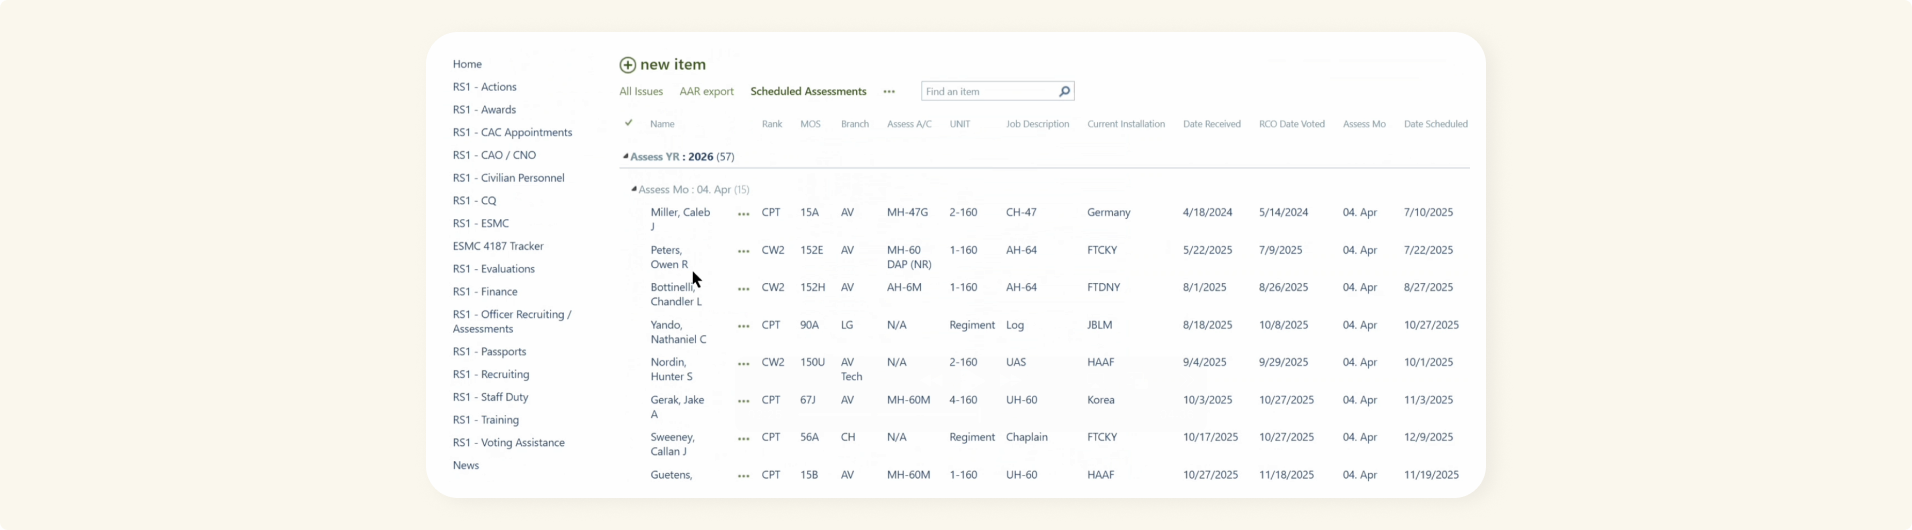Open RS1 - Training link
The height and width of the screenshot is (530, 1912).
[485, 420]
